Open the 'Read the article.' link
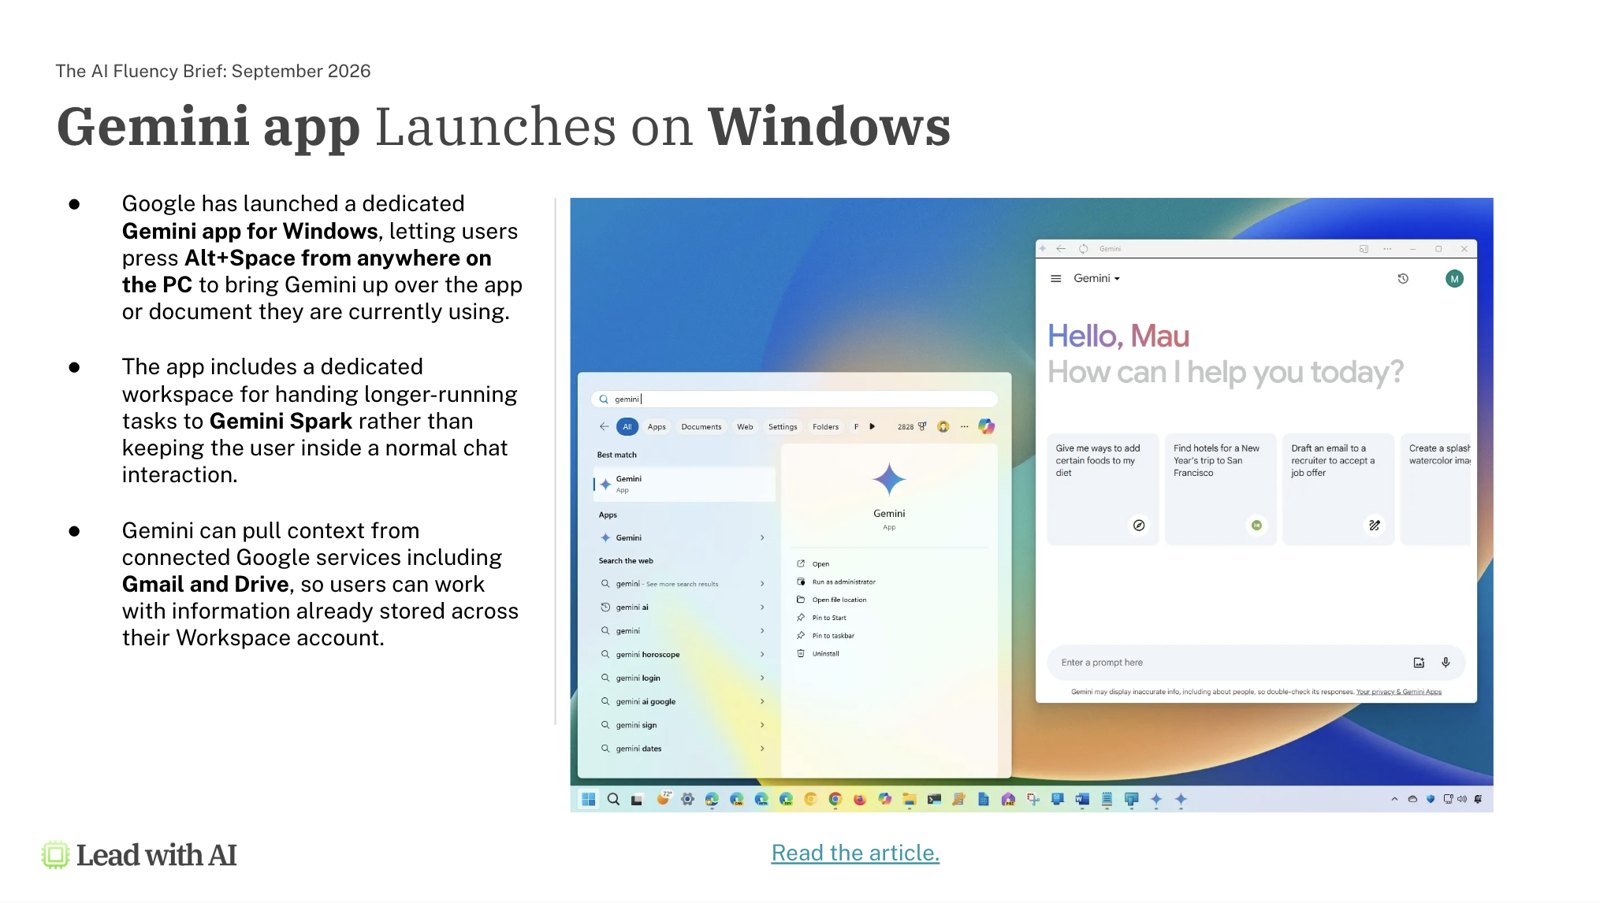 click(855, 853)
